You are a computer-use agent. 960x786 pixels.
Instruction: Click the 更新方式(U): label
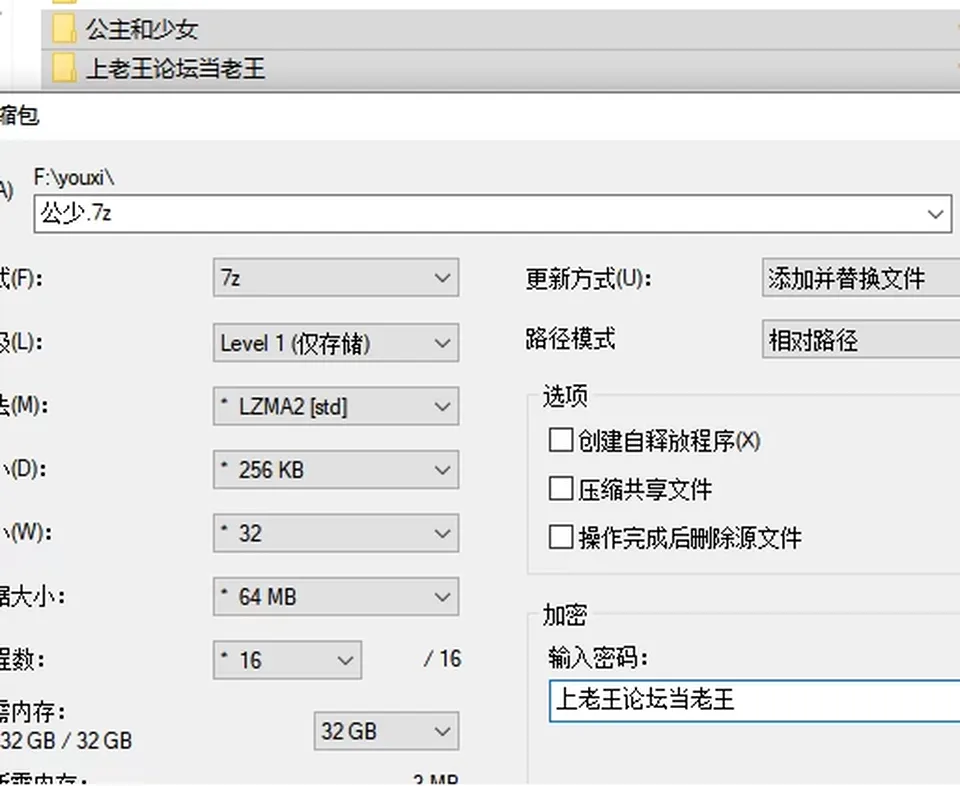coord(588,279)
